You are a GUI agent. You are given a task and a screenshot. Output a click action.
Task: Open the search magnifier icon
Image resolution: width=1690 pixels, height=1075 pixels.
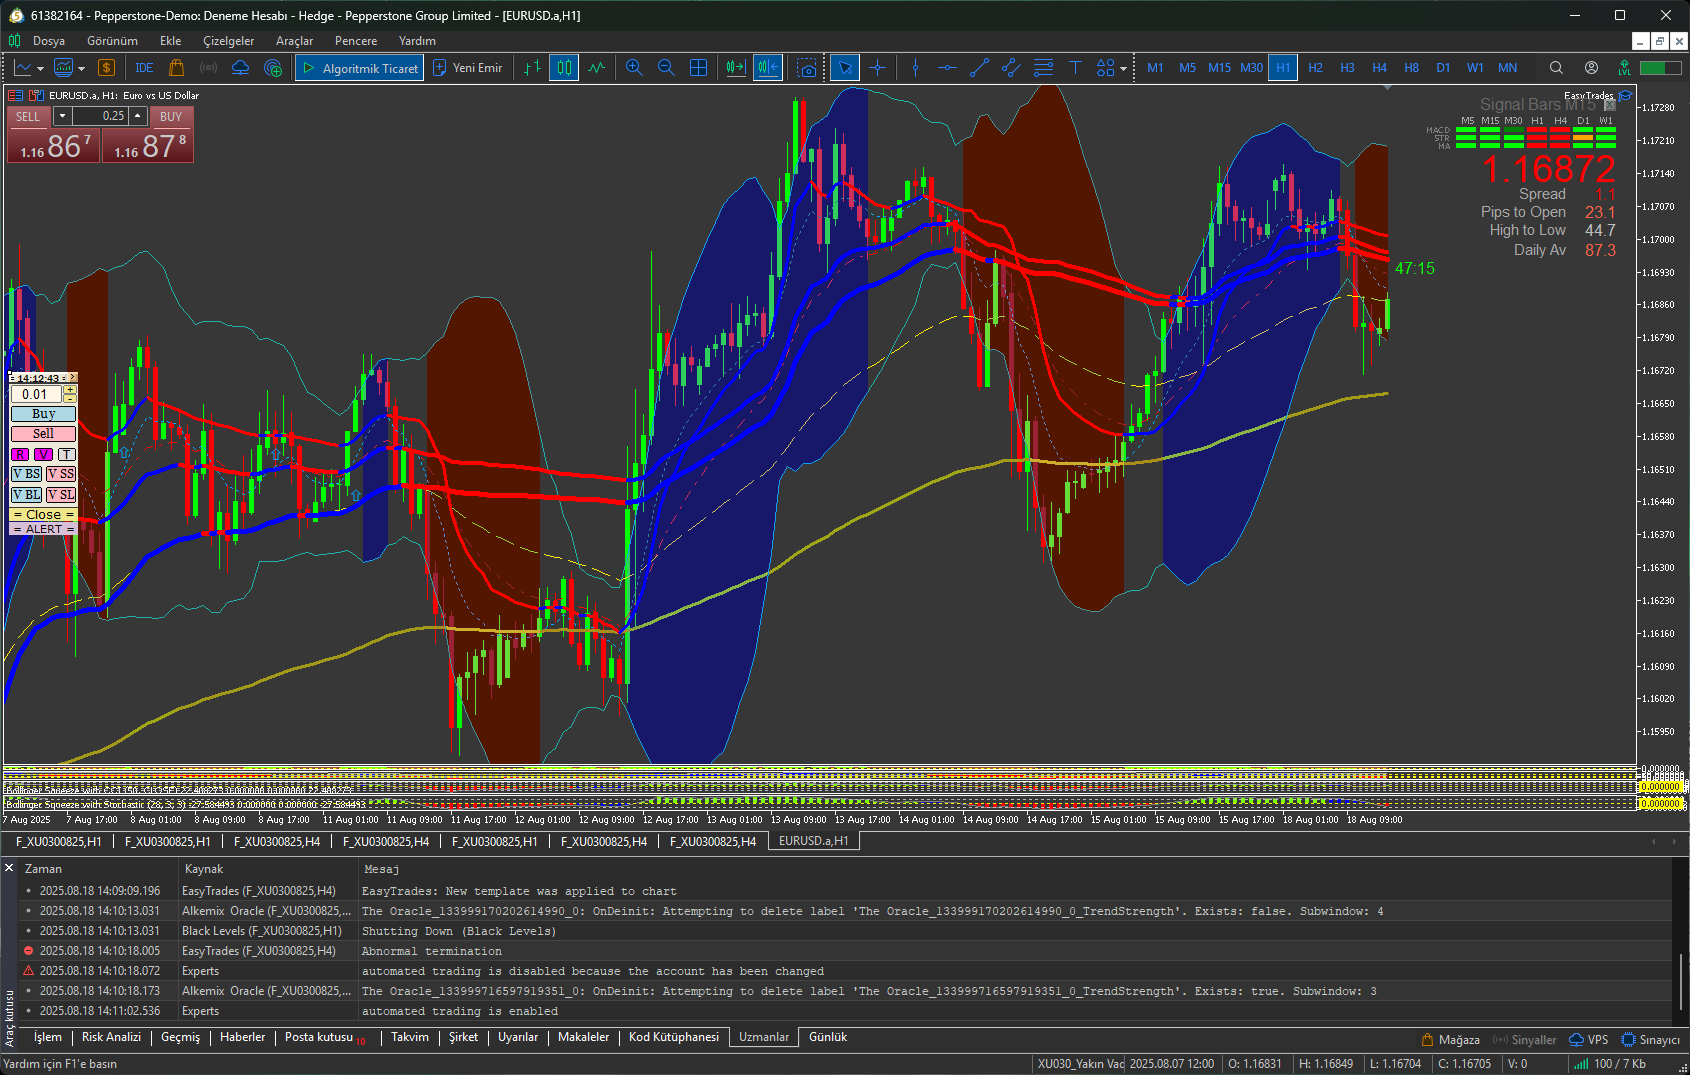point(1556,68)
